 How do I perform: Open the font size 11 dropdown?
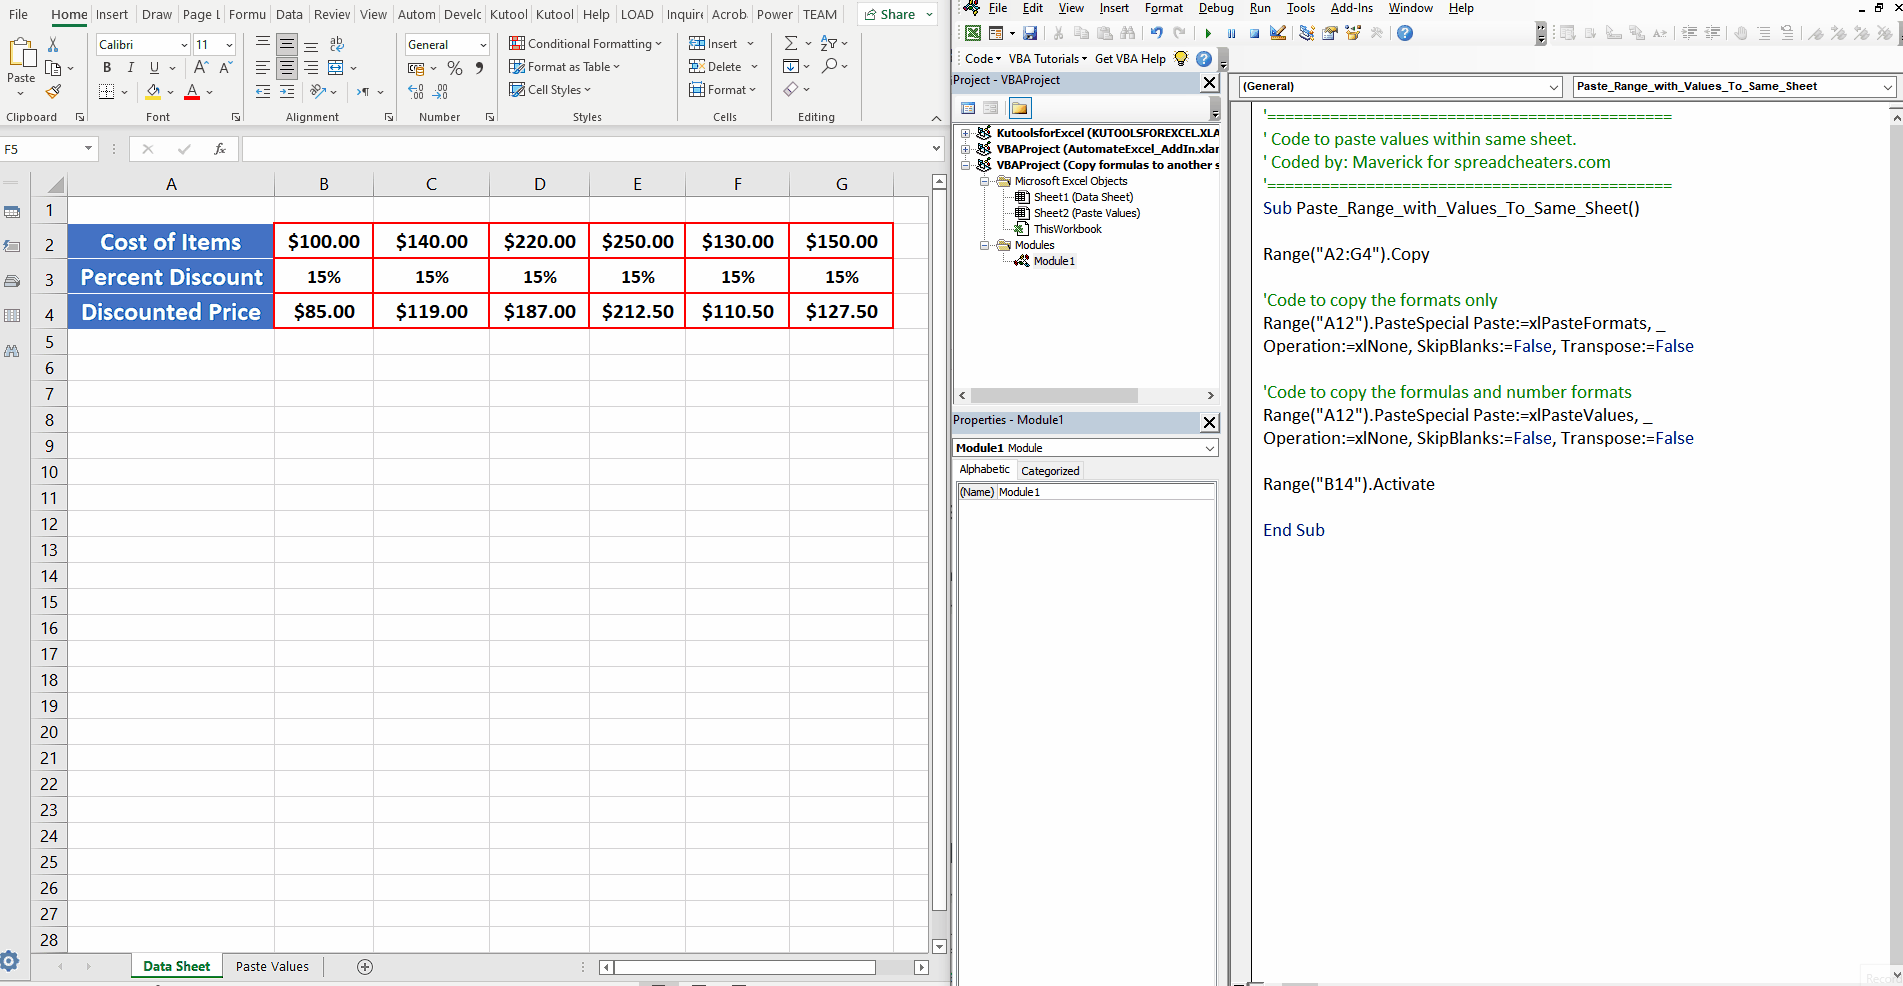tap(229, 45)
